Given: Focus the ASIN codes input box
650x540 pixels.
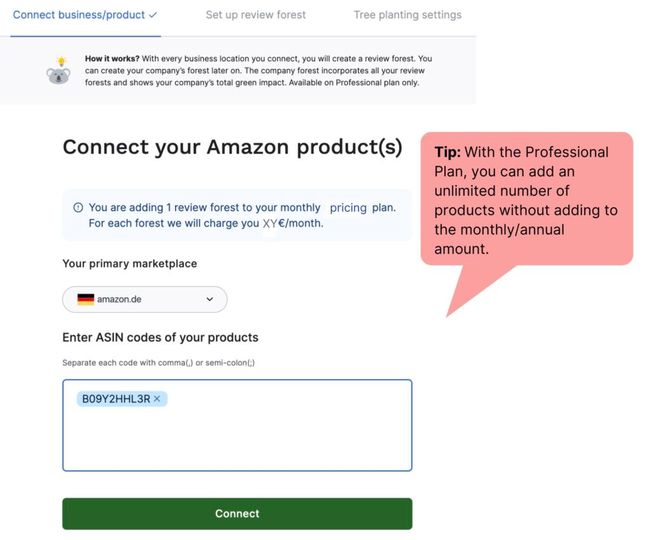Looking at the screenshot, I should (237, 440).
